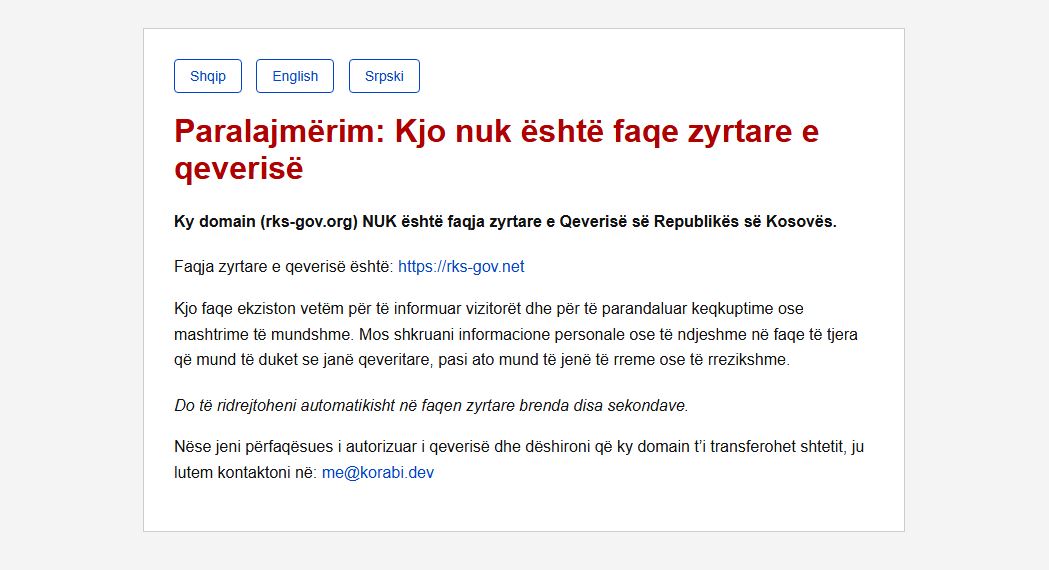Switch language to Shqip
The width and height of the screenshot is (1049, 570).
click(x=208, y=76)
